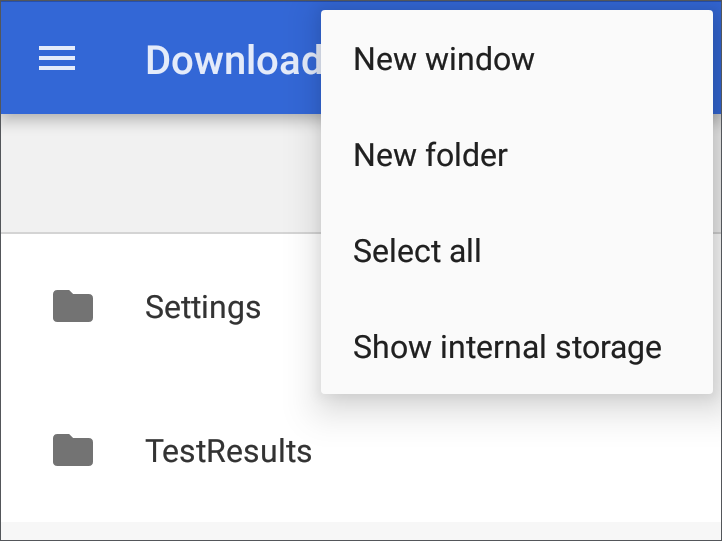Click the word window in New window
This screenshot has height=541, width=722.
480,59
